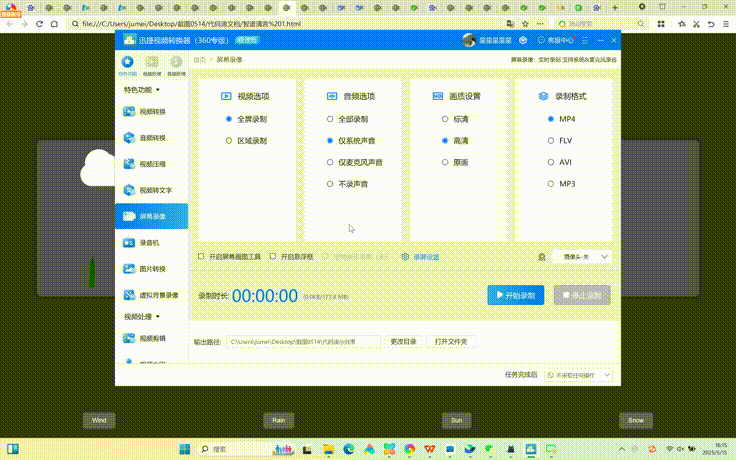The height and width of the screenshot is (460, 736).
Task: Open the 客服中心 support chat
Action: point(556,40)
